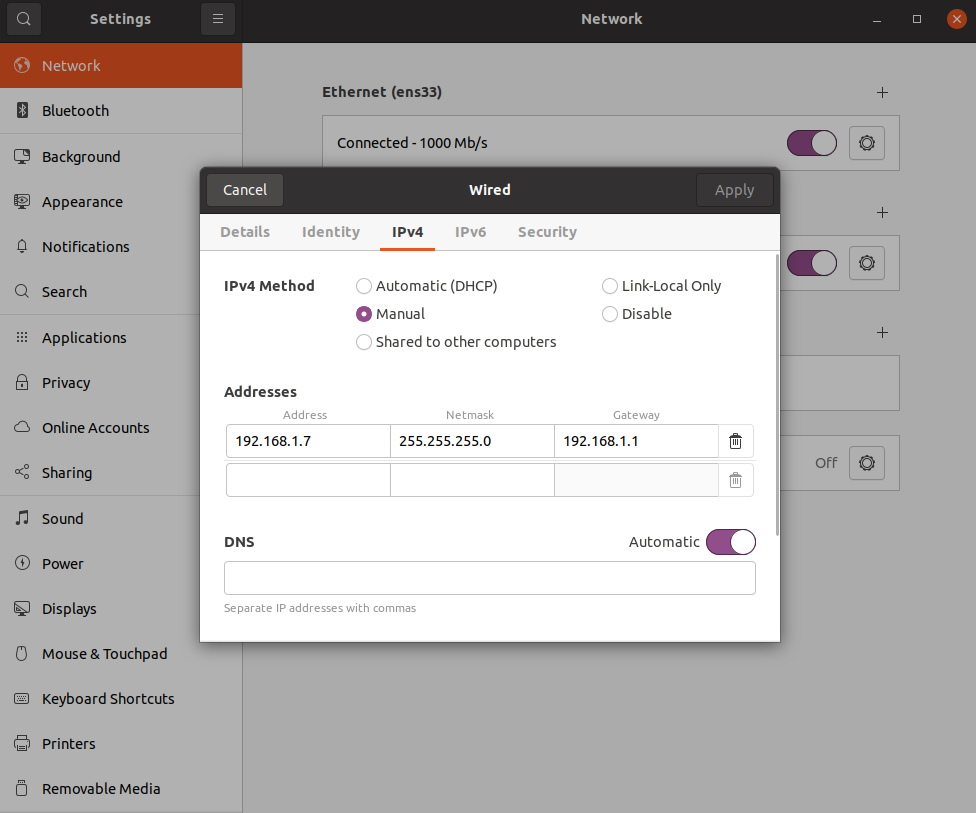The height and width of the screenshot is (813, 976).
Task: Cancel the Wired dialog
Action: [245, 190]
